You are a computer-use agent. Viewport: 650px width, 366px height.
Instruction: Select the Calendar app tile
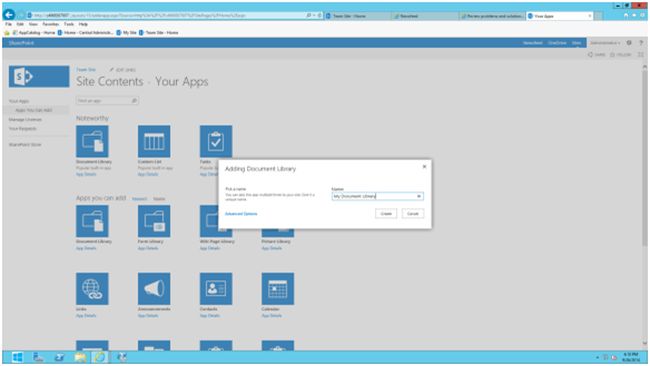(278, 288)
